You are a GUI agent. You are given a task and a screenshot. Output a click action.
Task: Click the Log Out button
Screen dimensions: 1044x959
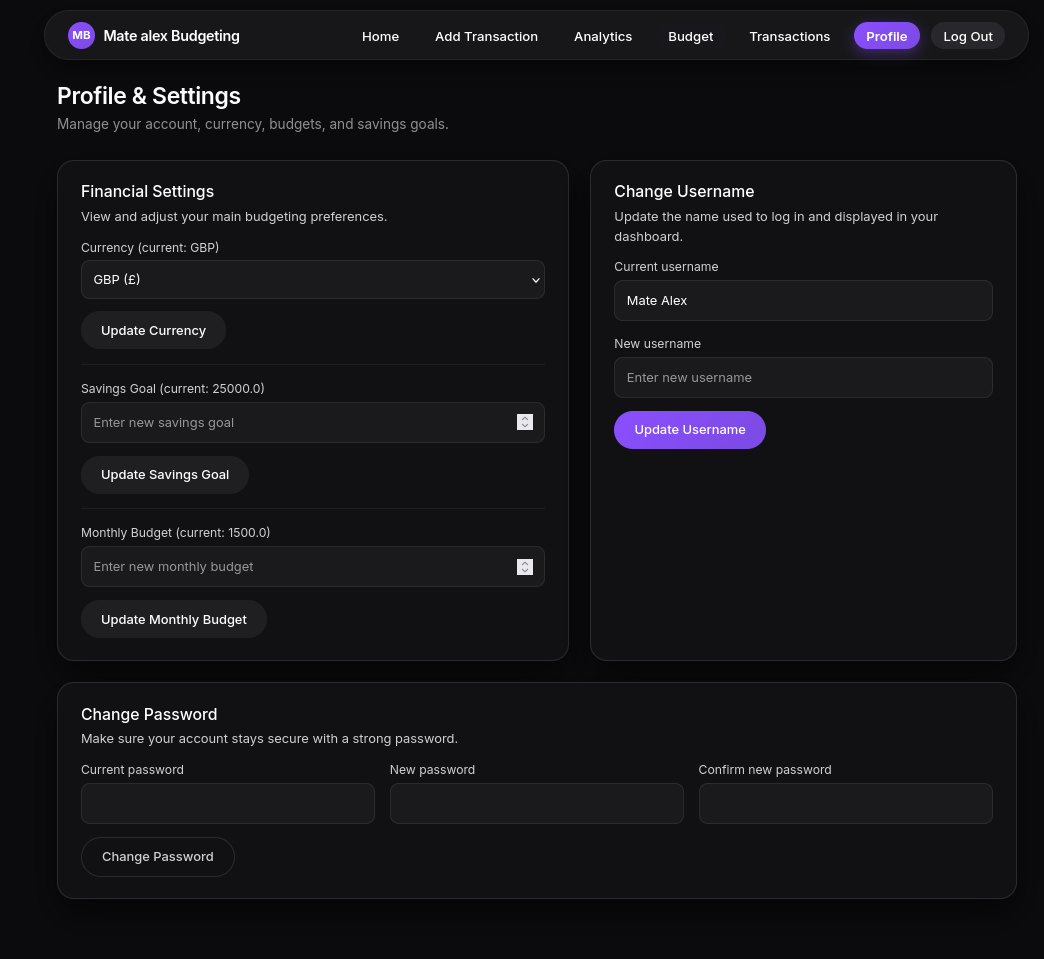pos(967,36)
